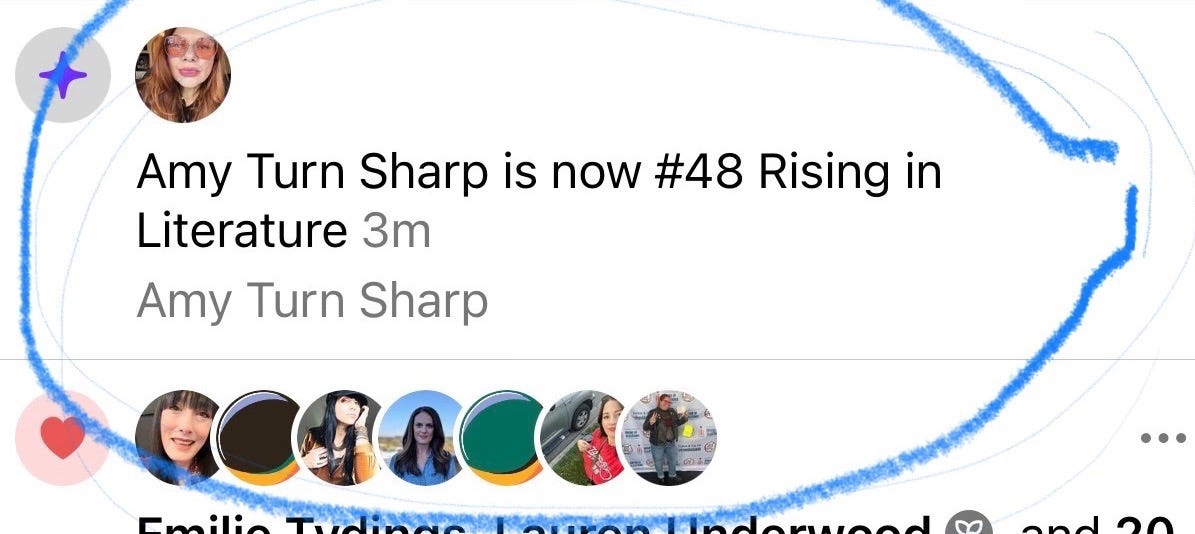
Task: Open the '#48 Rising in' notification headline
Action: (798, 174)
